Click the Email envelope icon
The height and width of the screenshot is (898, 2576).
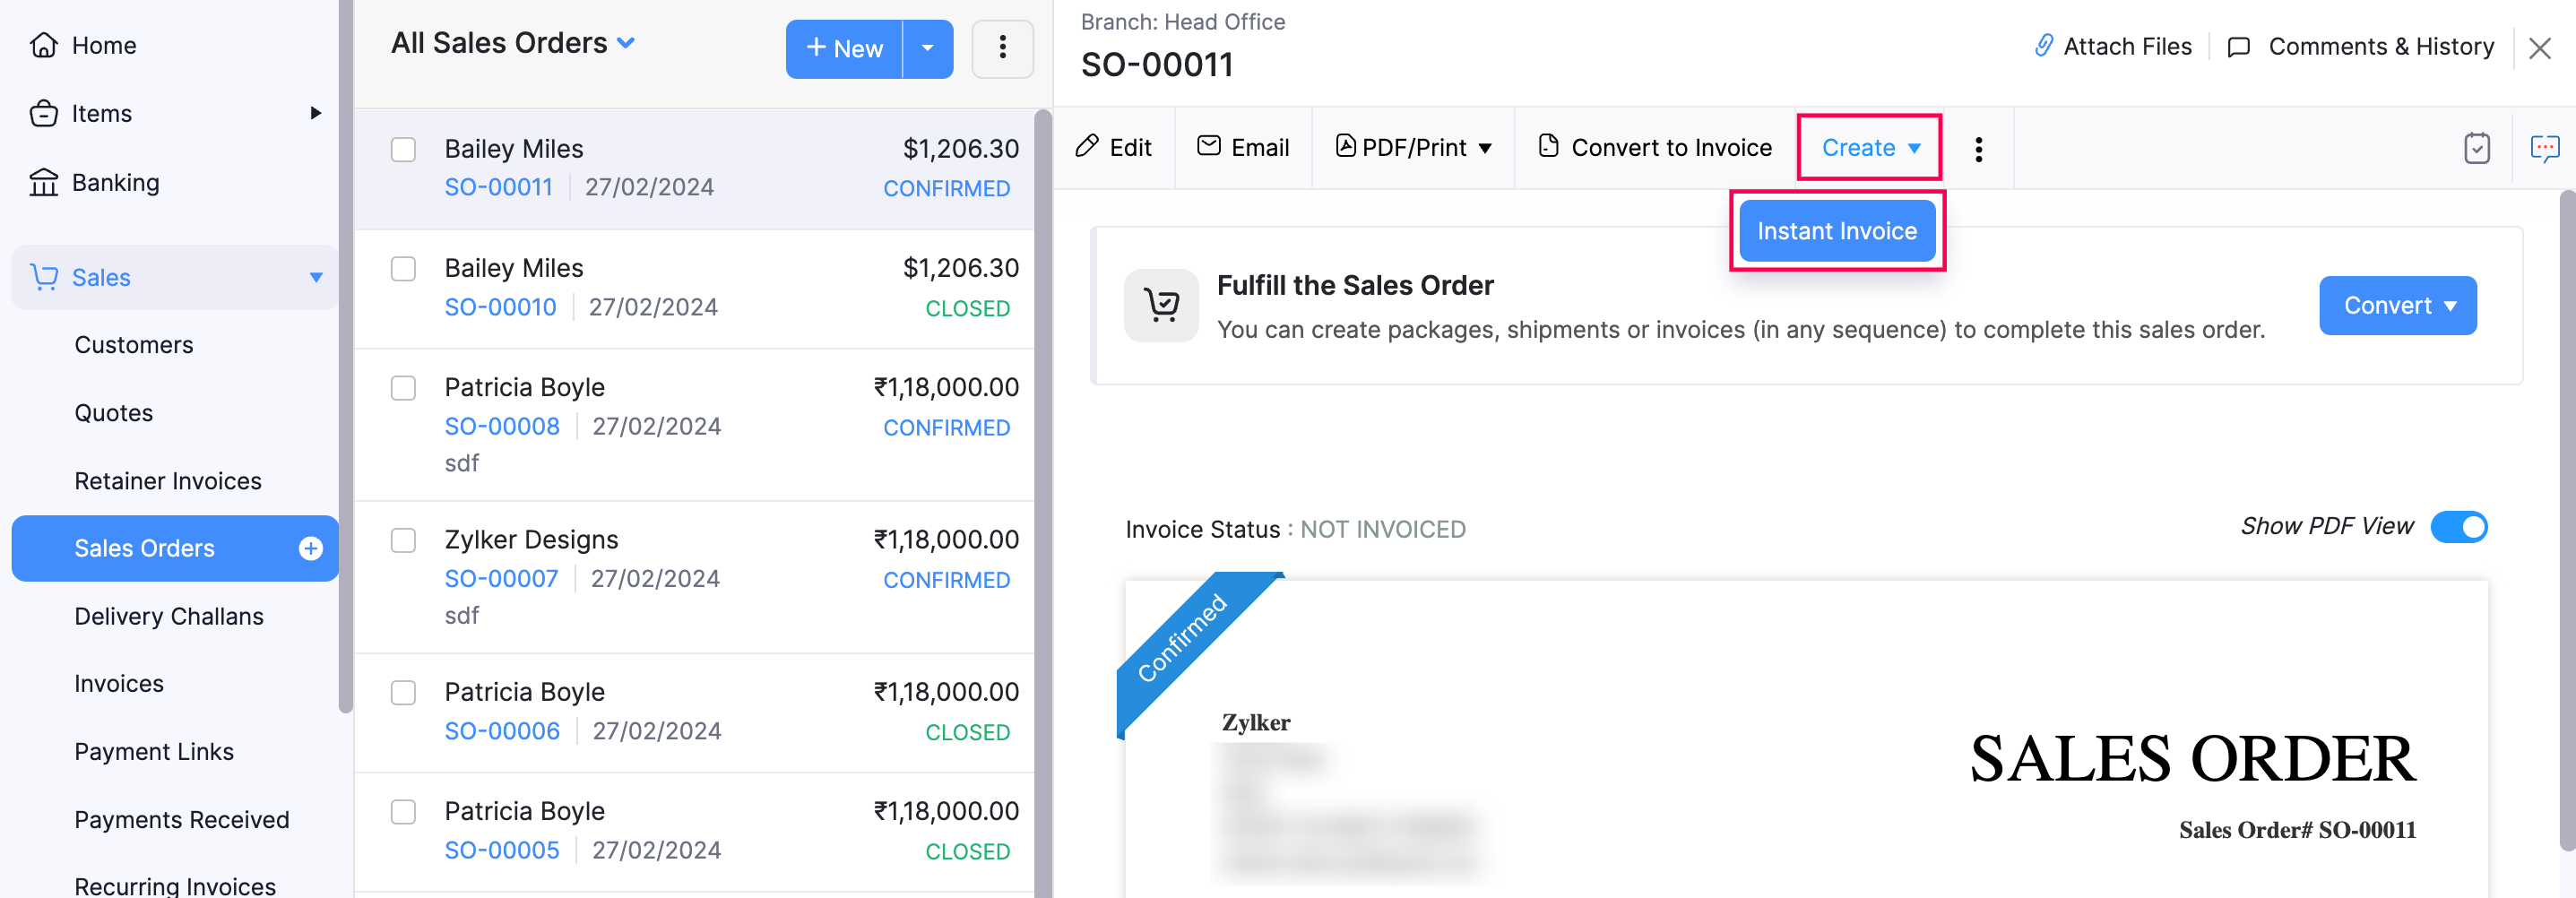point(1209,146)
